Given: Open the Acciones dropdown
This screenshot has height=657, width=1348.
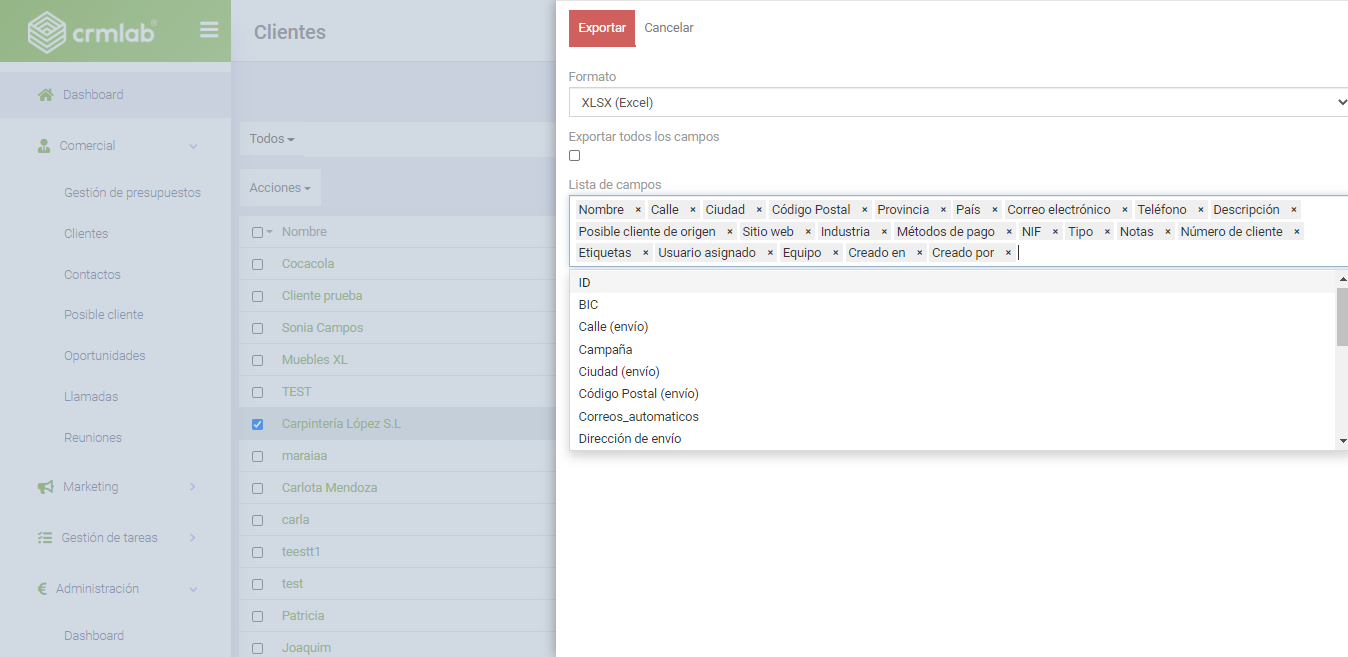Looking at the screenshot, I should coord(280,188).
